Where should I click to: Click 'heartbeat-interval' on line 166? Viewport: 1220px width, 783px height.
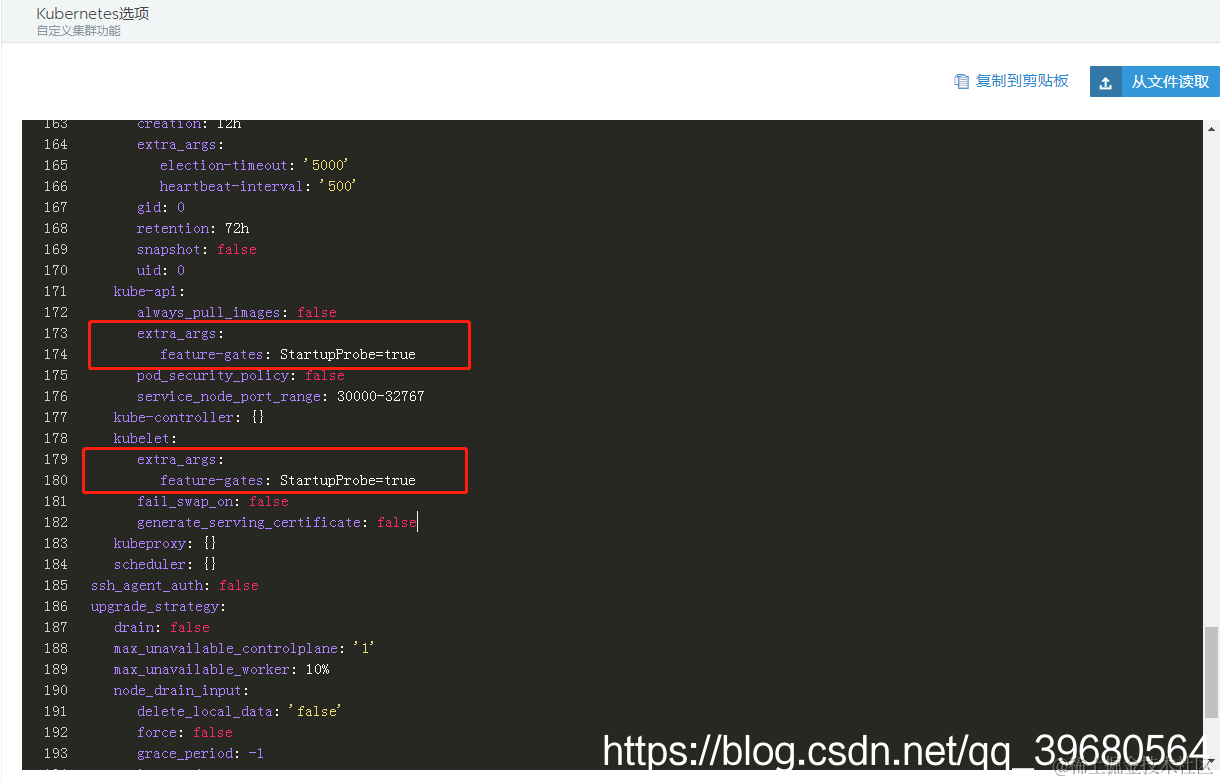[232, 186]
